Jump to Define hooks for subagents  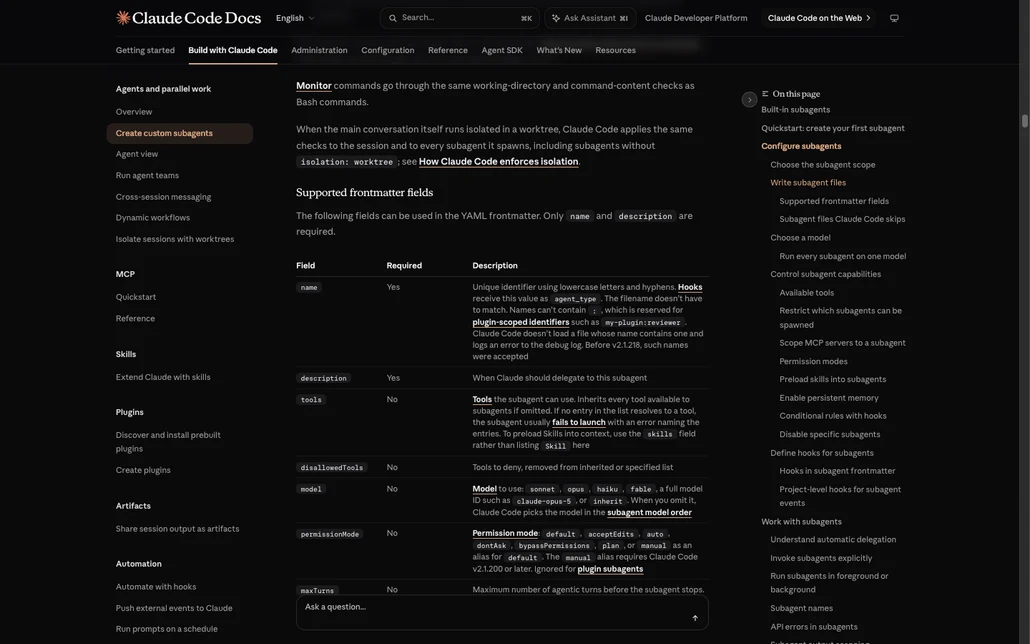(x=822, y=453)
